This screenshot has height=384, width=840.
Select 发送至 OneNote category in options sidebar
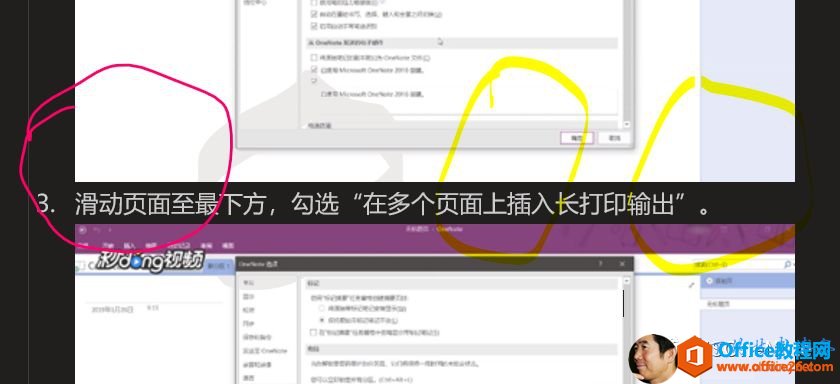[265, 351]
